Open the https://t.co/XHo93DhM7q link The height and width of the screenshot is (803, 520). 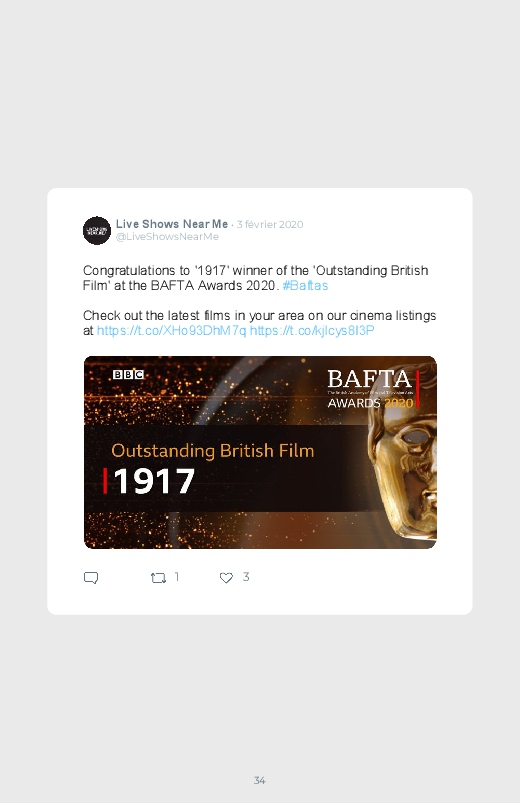(172, 330)
